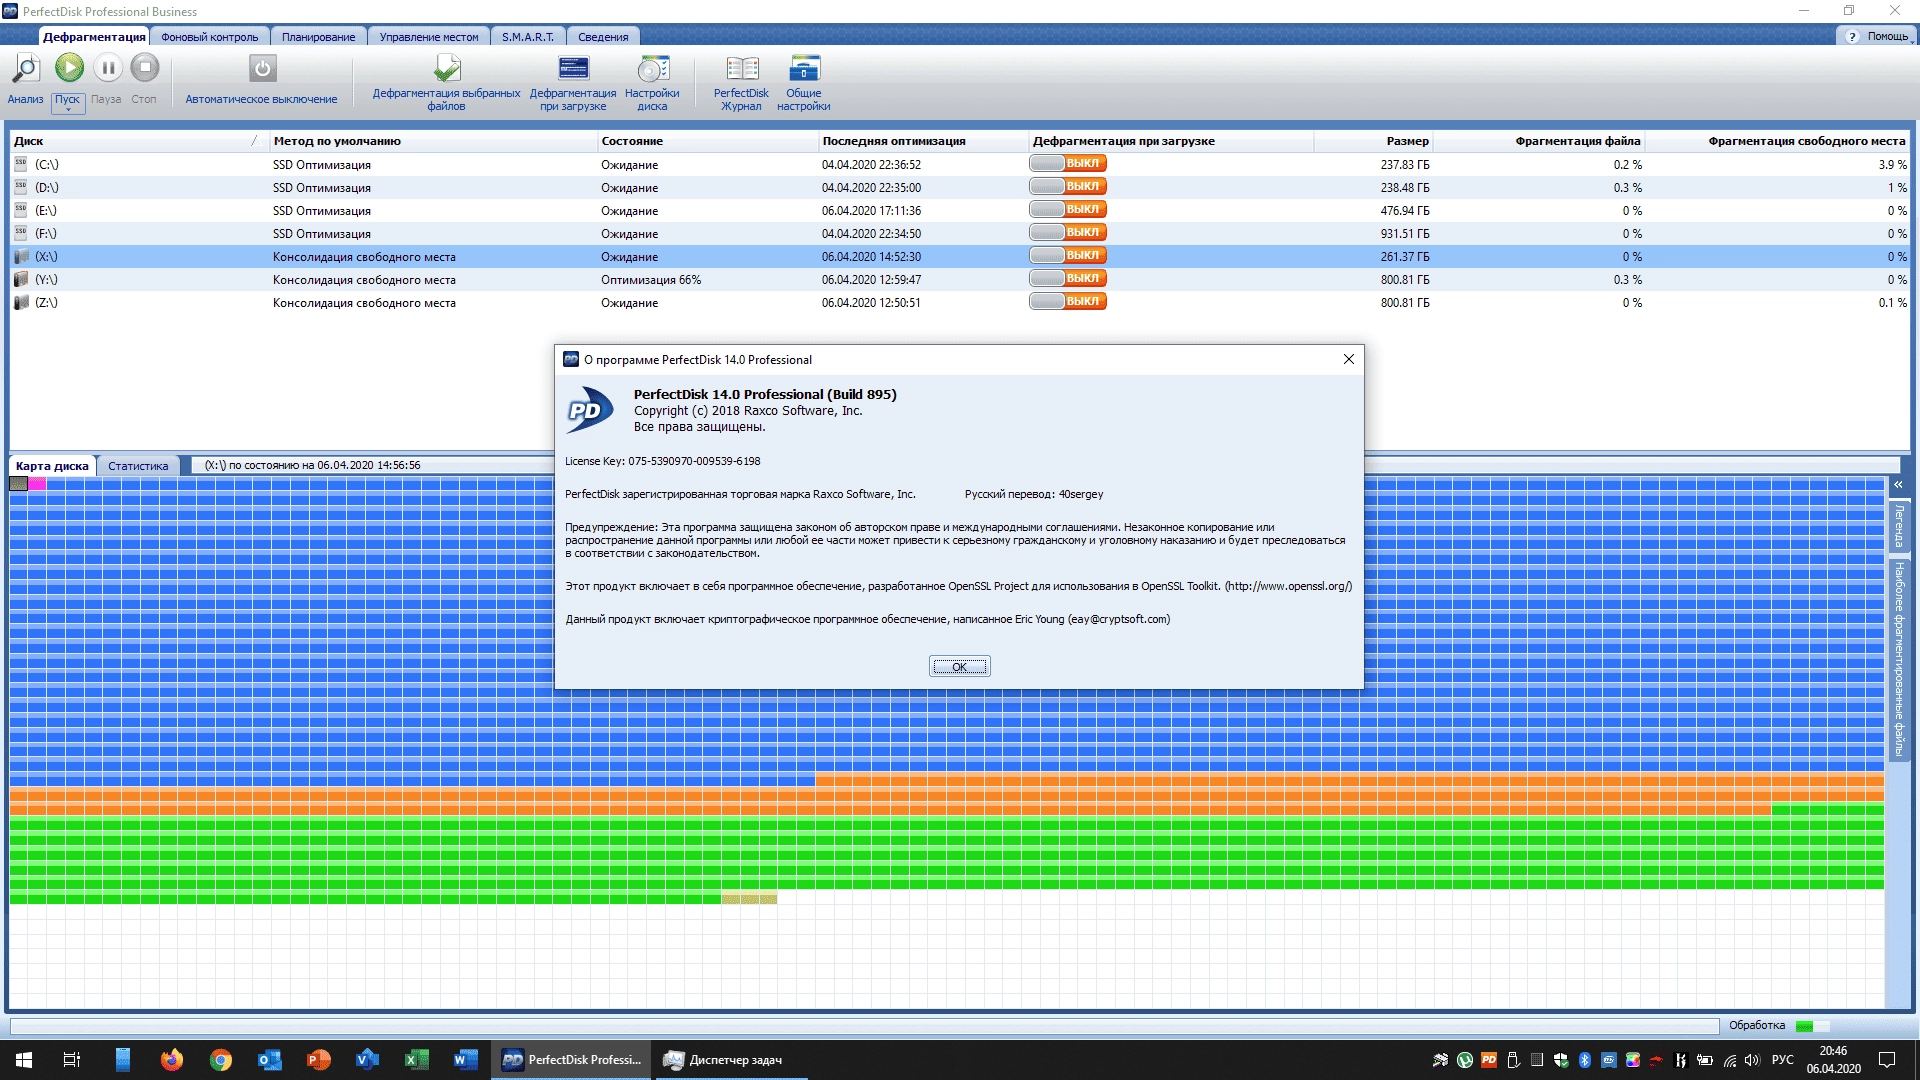Viewport: 1920px width, 1080px height.
Task: Open Excel from taskbar
Action: [416, 1060]
